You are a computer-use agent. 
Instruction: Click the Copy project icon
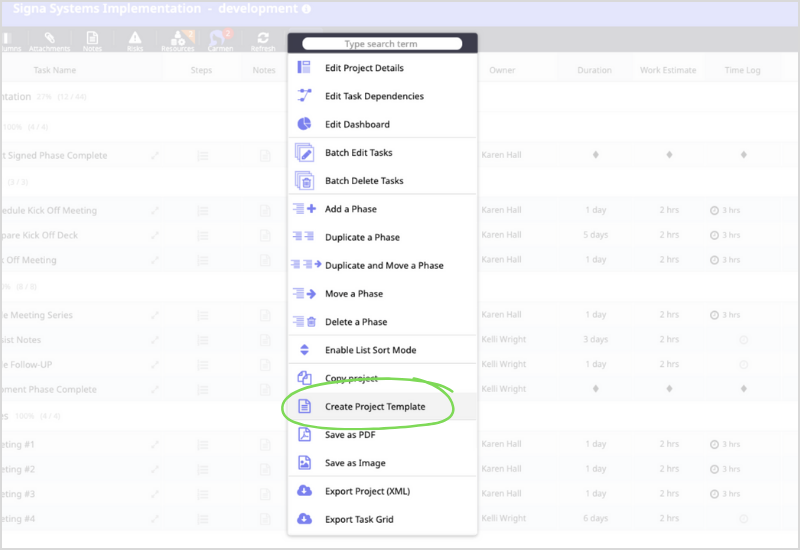point(305,378)
